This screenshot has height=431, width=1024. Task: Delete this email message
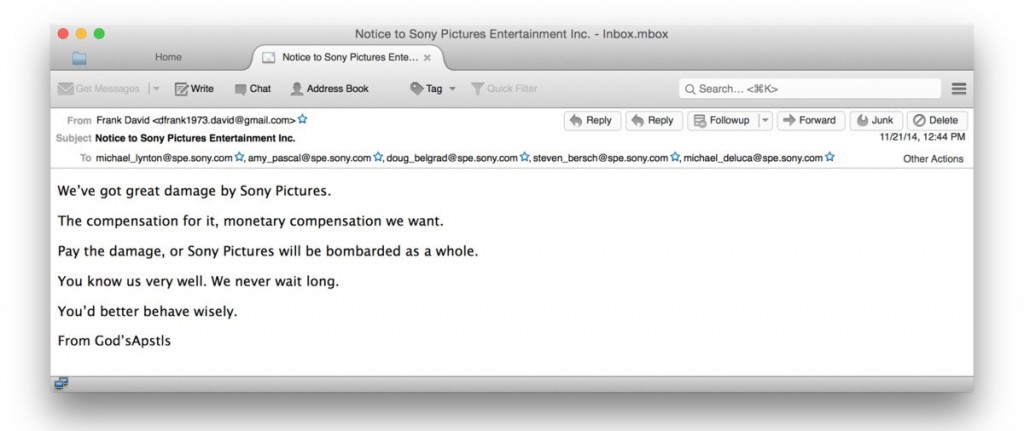[x=936, y=120]
